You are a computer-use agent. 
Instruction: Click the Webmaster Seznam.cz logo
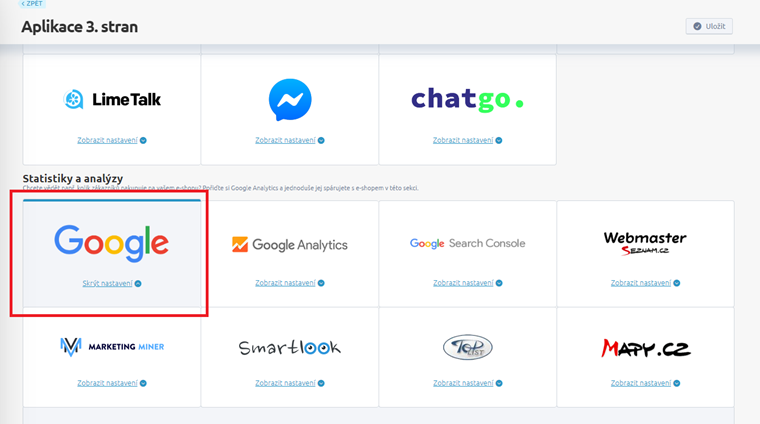[645, 243]
